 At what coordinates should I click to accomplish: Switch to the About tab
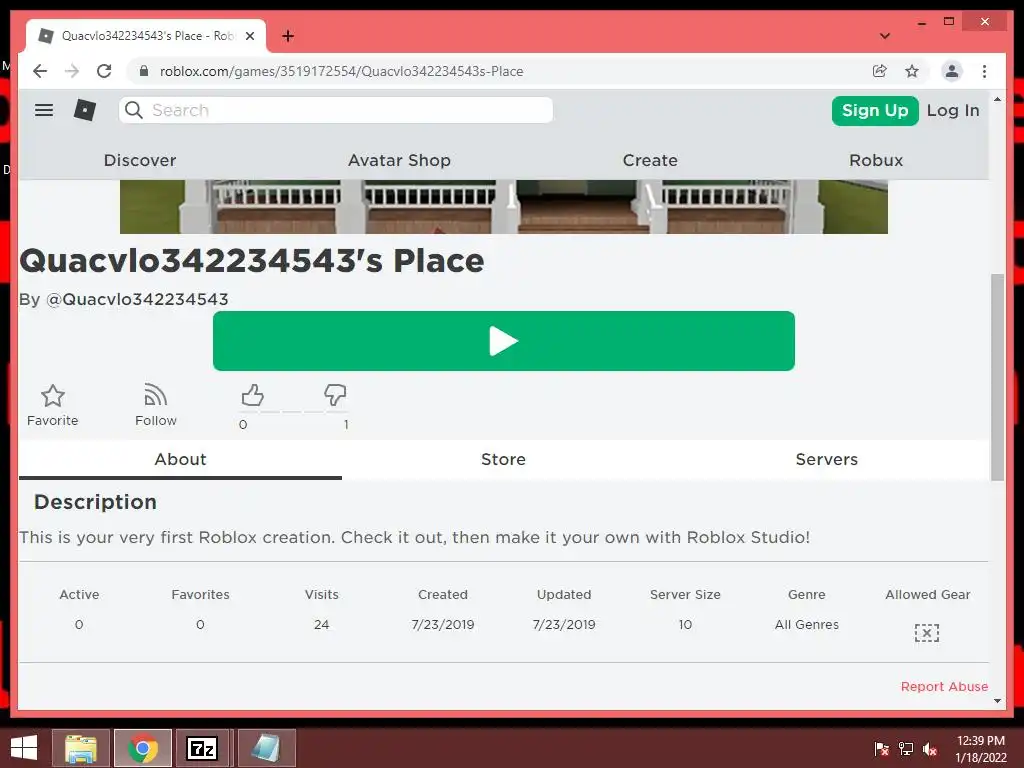pos(180,459)
